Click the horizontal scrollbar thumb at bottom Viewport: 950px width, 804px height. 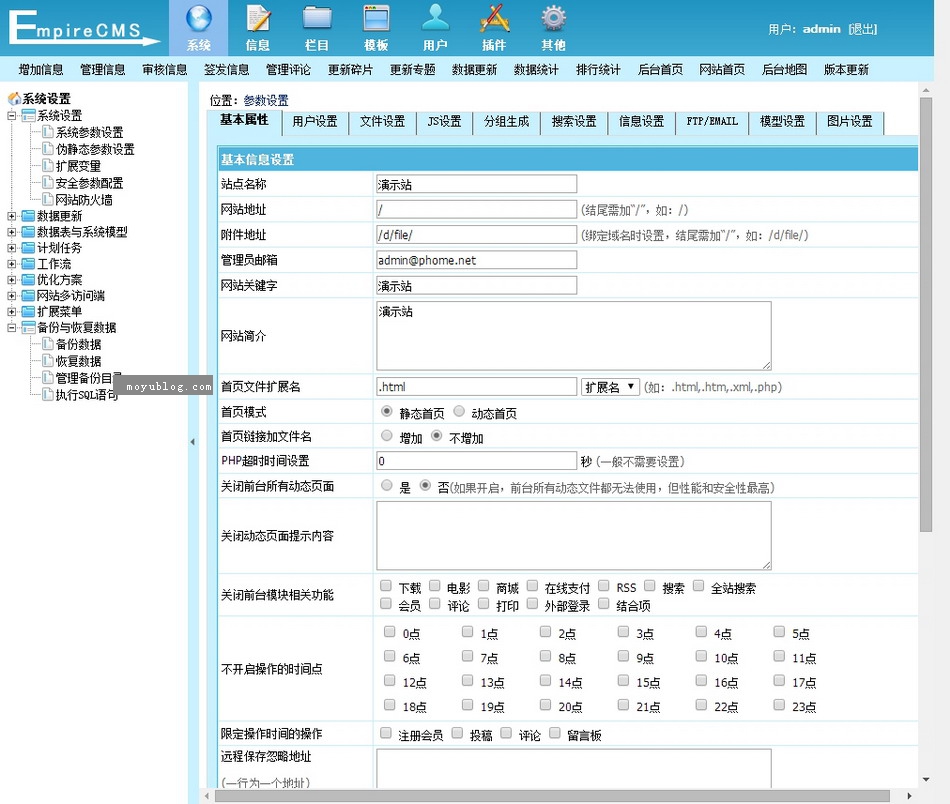click(552, 796)
